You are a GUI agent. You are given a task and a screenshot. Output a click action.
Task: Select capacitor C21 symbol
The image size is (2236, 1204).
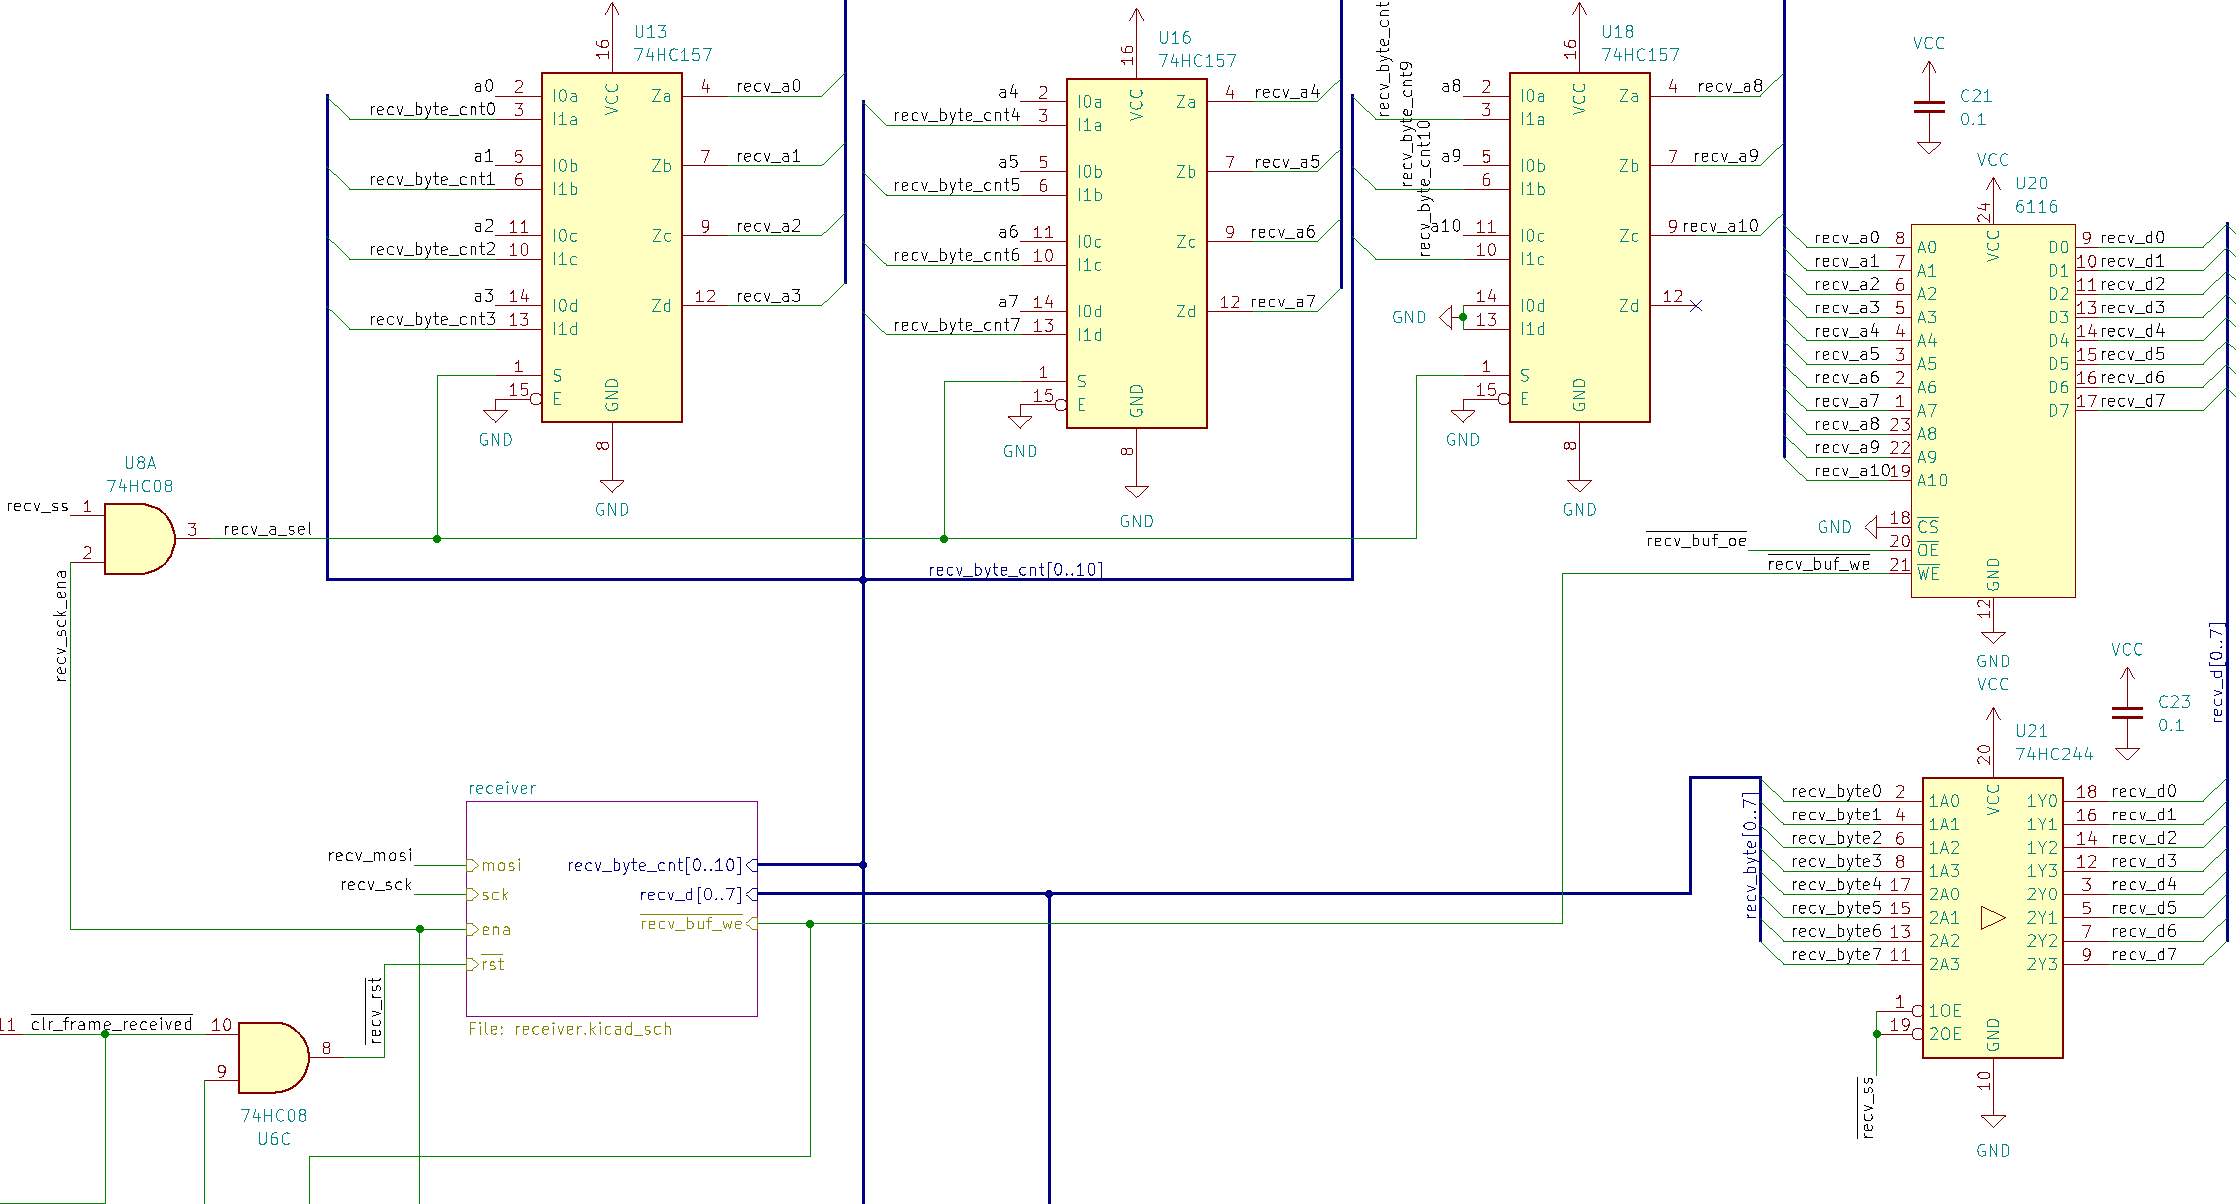(x=1929, y=107)
